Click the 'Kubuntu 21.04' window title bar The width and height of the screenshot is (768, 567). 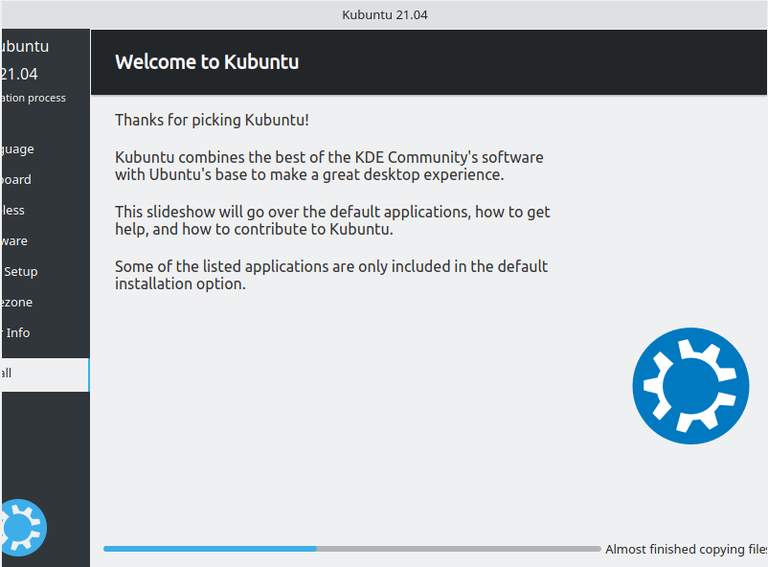pos(385,14)
